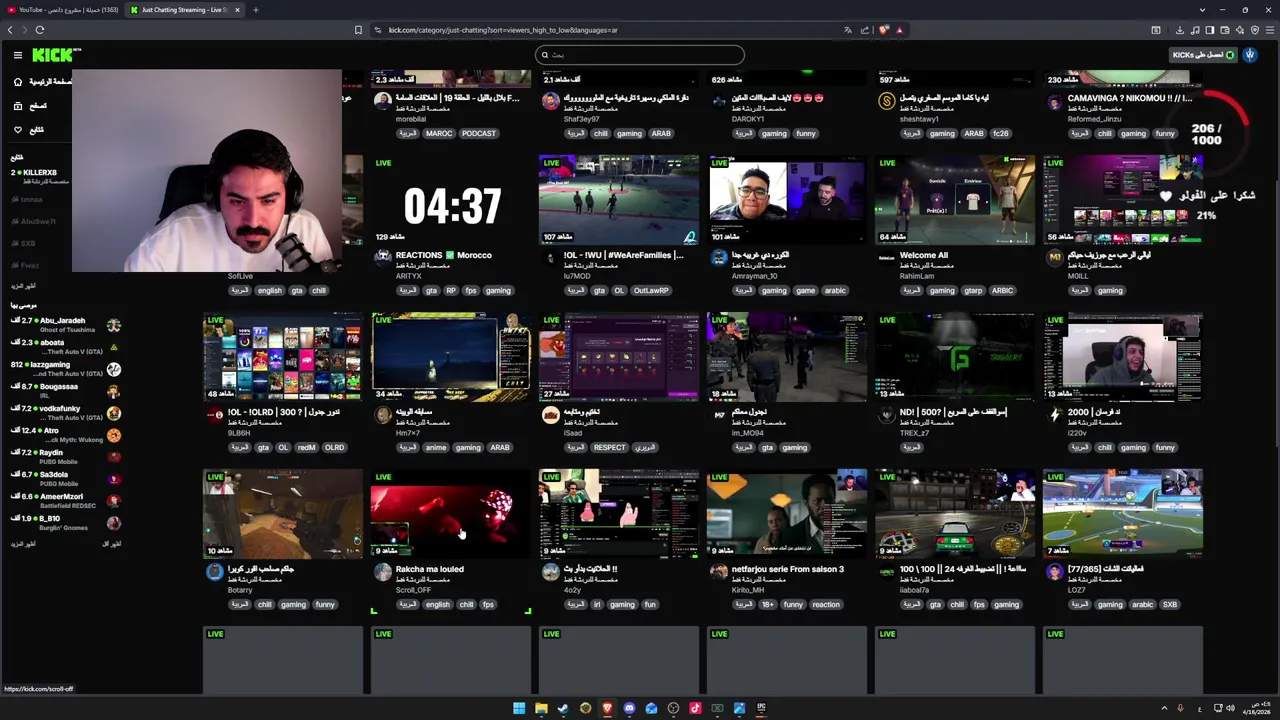Expand show more under recommended channels

click(23, 544)
